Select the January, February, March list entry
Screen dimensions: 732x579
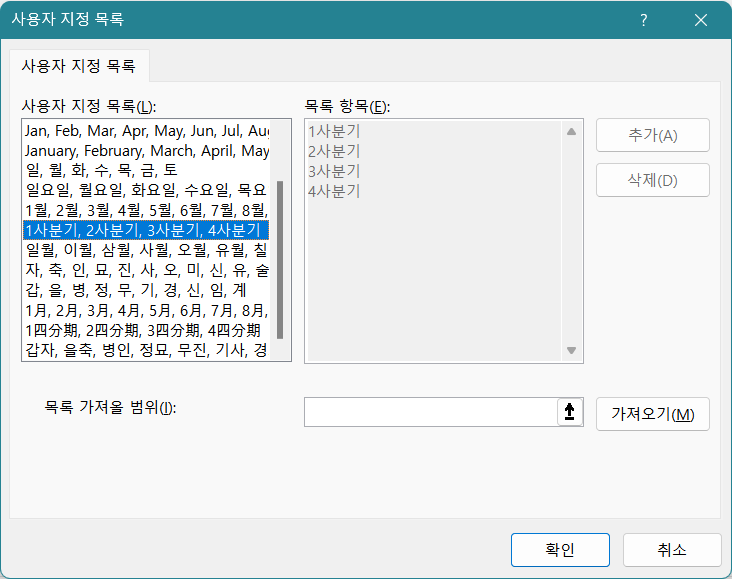(146, 151)
